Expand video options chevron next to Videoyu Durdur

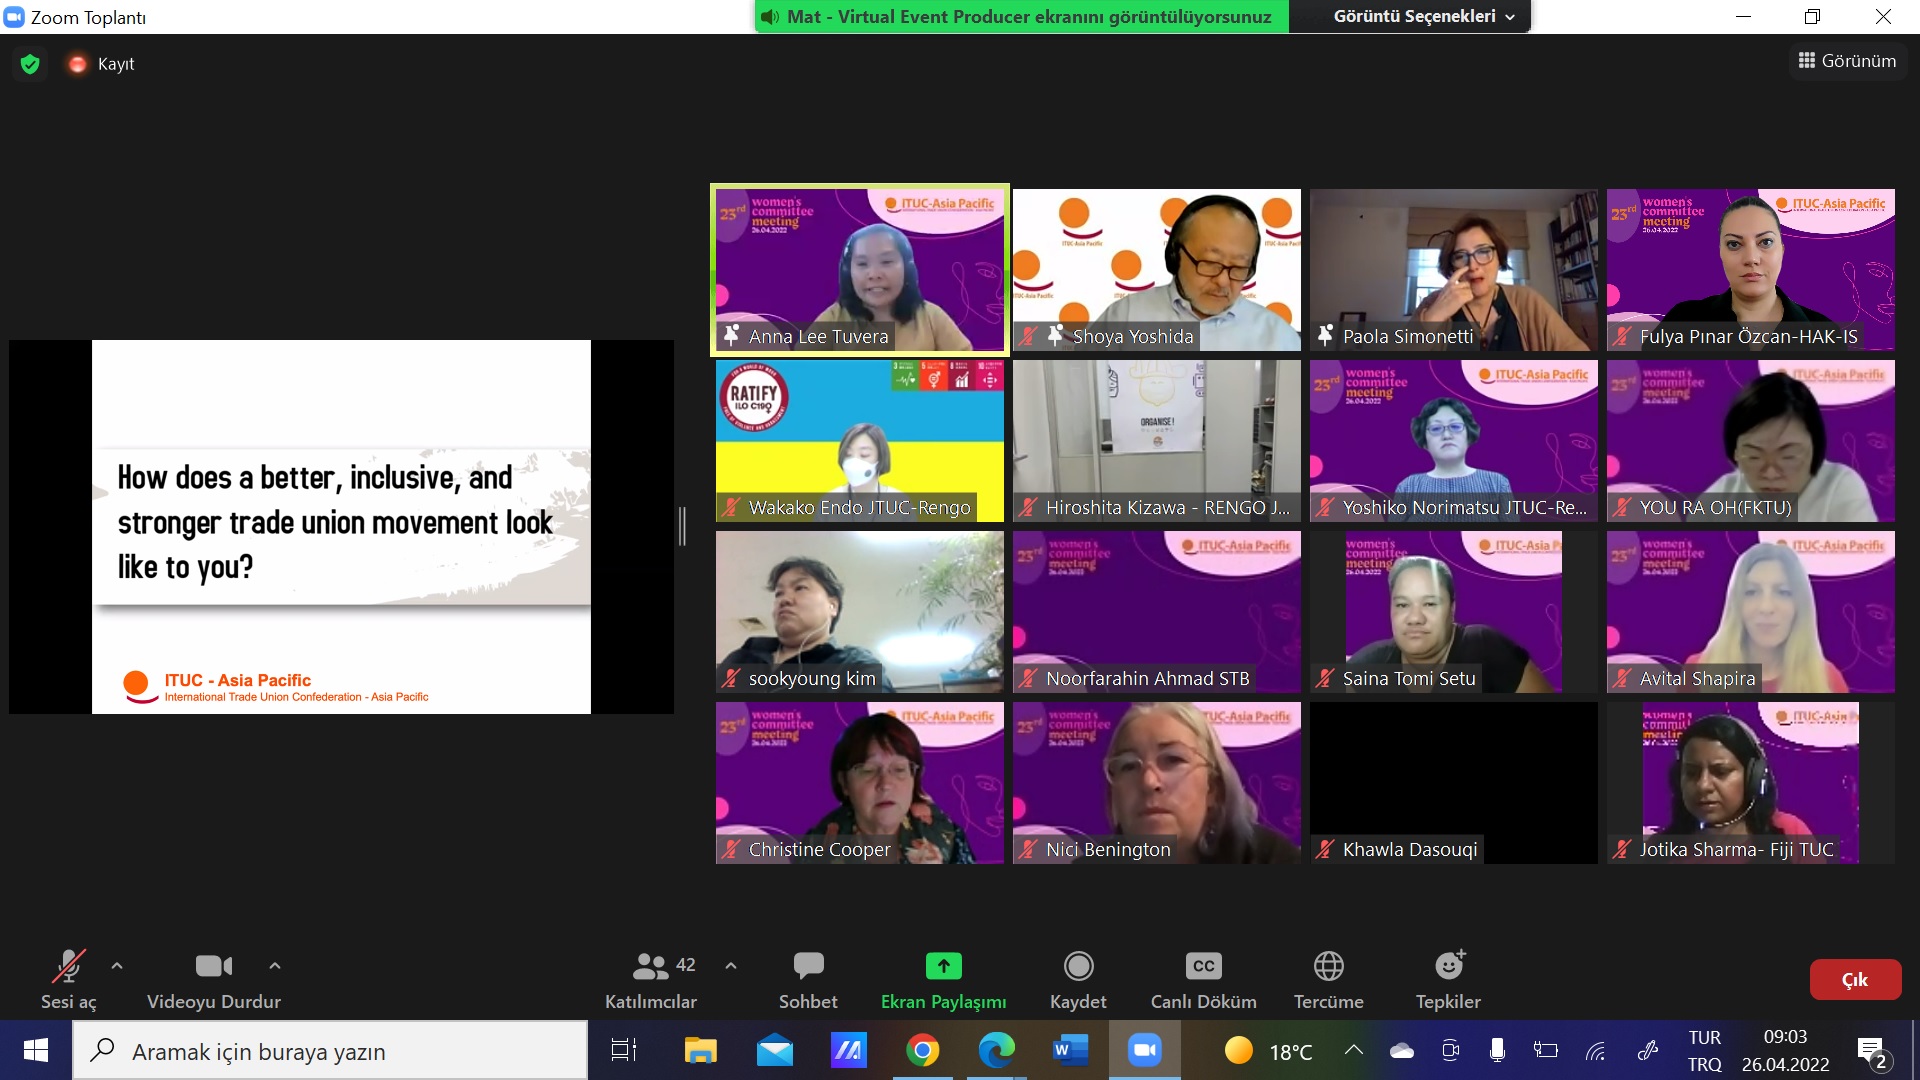coord(275,966)
